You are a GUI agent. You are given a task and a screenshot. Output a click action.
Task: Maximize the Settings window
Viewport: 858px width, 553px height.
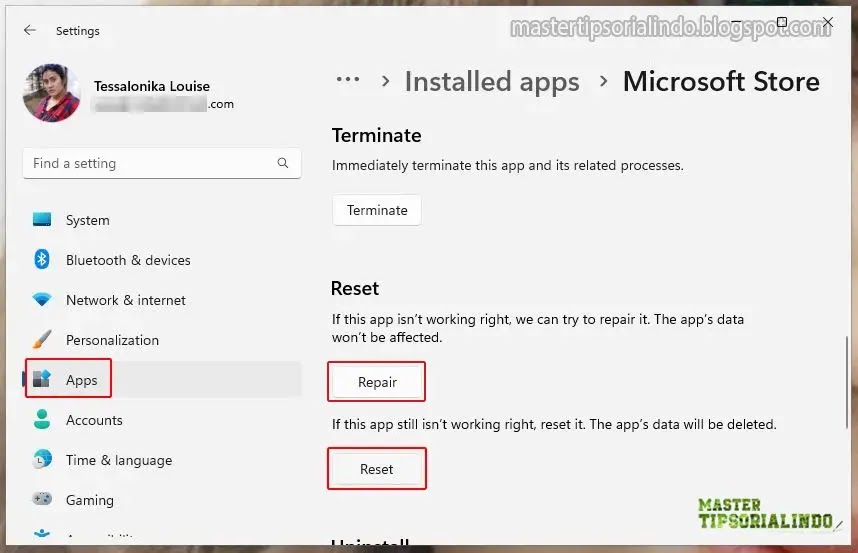point(781,22)
